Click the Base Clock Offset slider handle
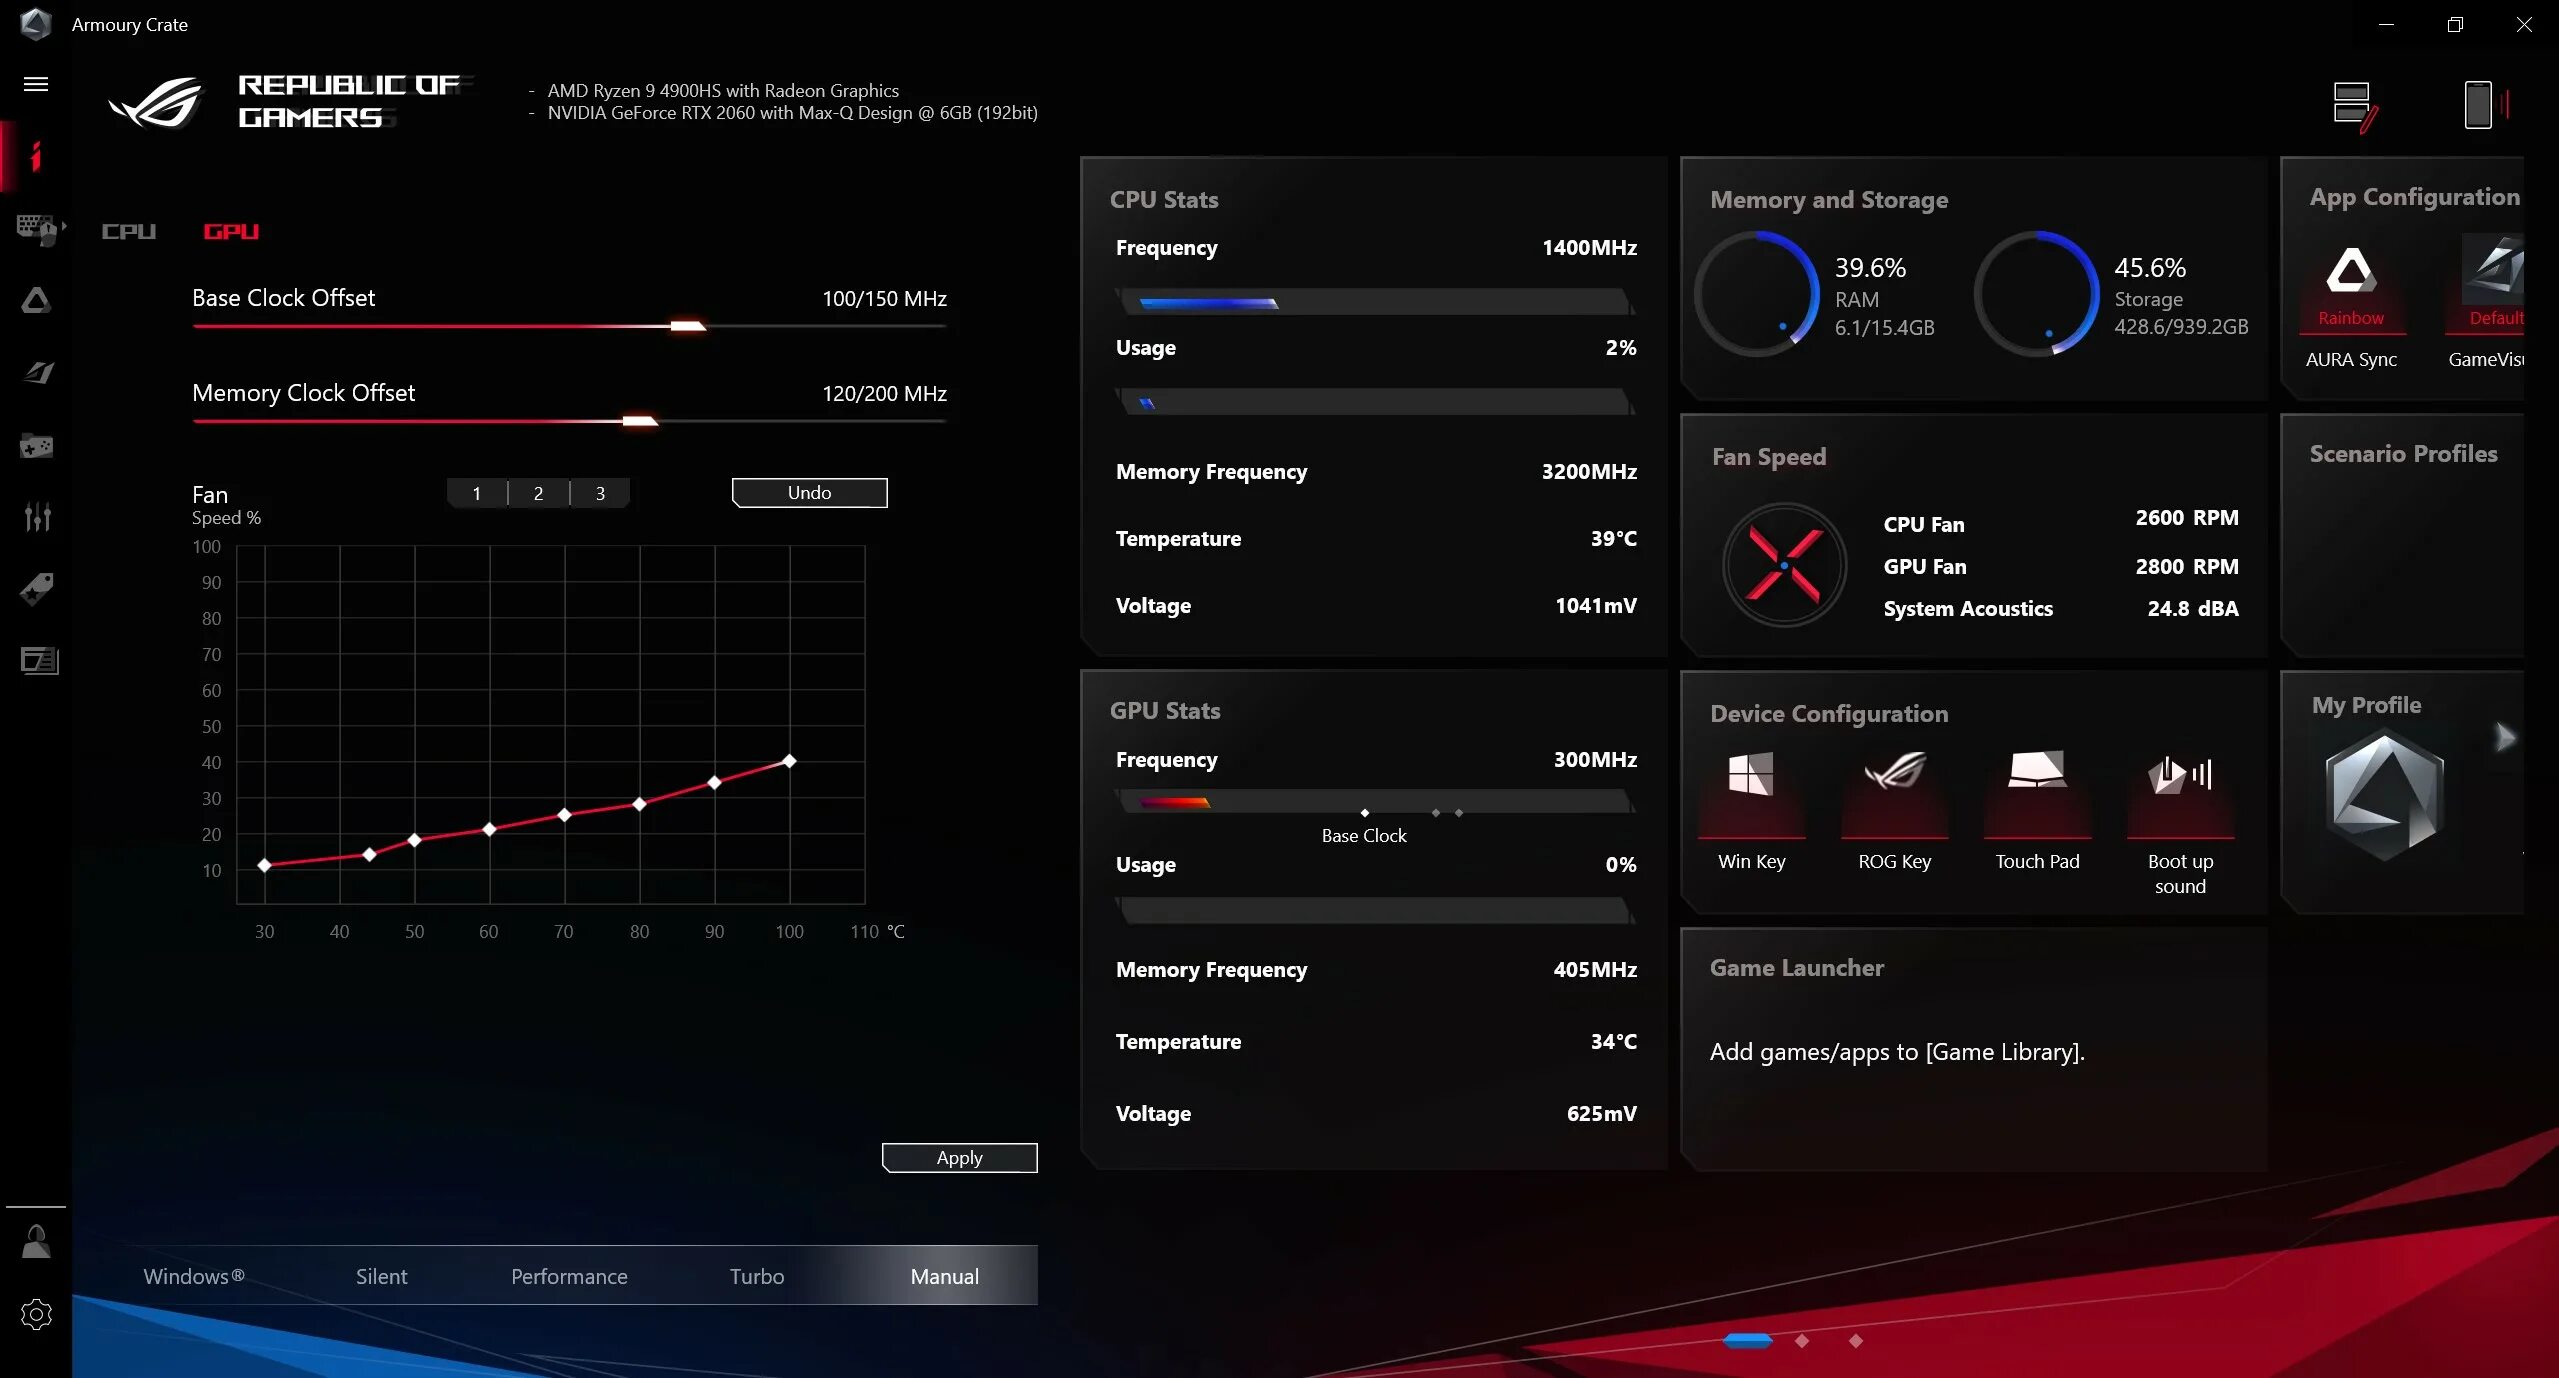Screen dimensions: 2559x1378 [688, 326]
